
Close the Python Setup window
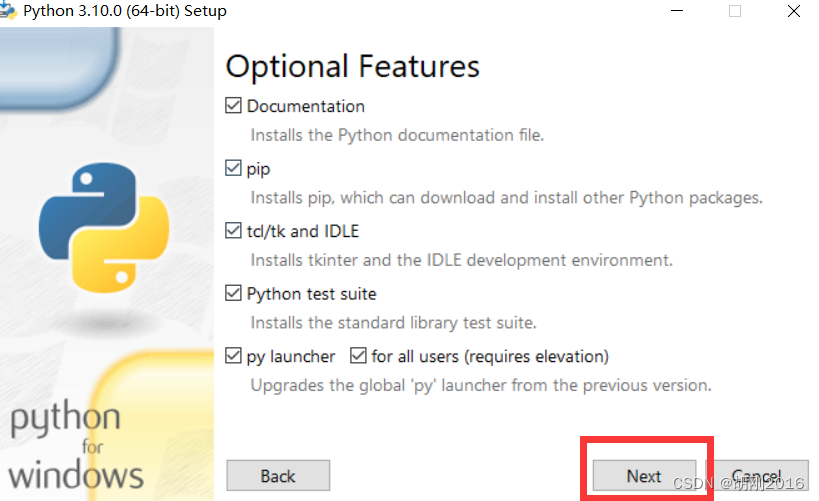point(793,10)
